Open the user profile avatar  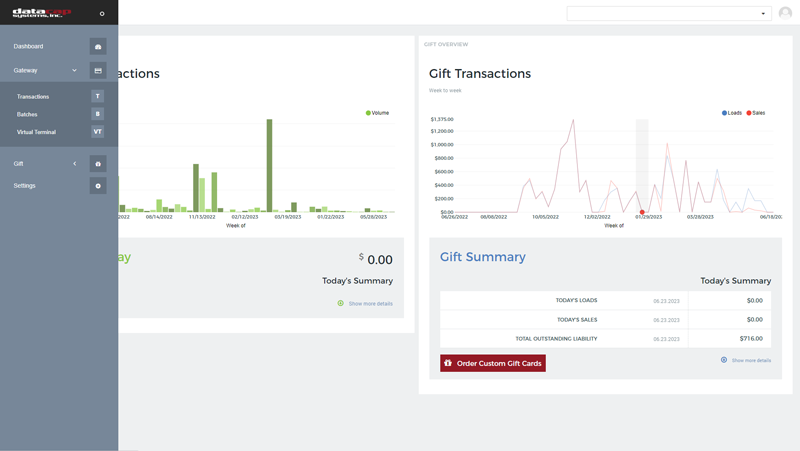(x=785, y=13)
